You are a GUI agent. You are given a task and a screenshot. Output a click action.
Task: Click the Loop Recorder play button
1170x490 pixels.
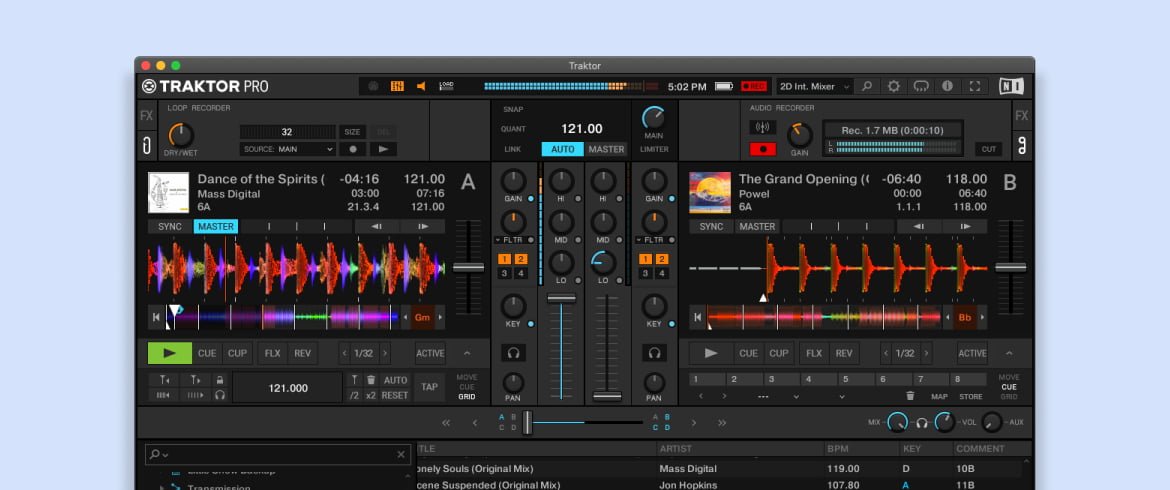[x=383, y=149]
